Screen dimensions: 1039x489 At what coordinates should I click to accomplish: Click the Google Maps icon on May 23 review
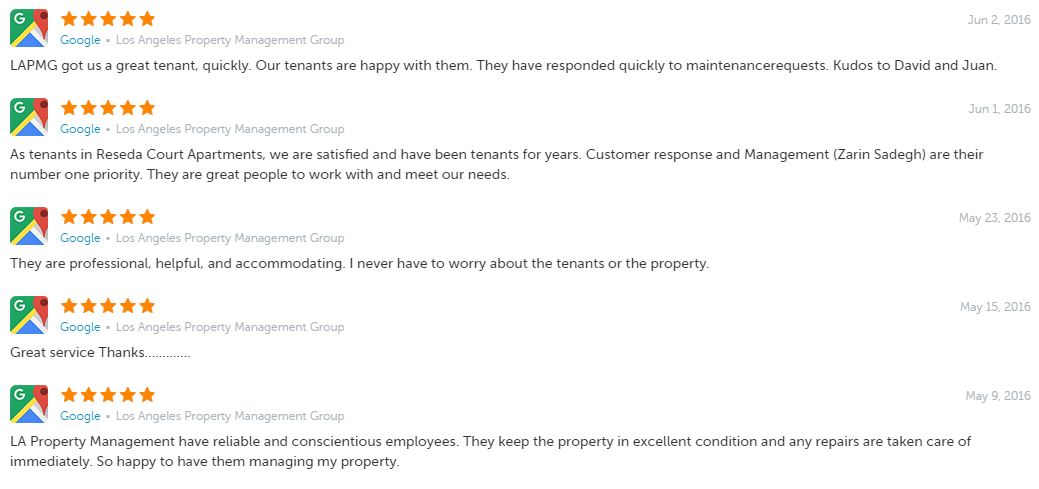(29, 226)
